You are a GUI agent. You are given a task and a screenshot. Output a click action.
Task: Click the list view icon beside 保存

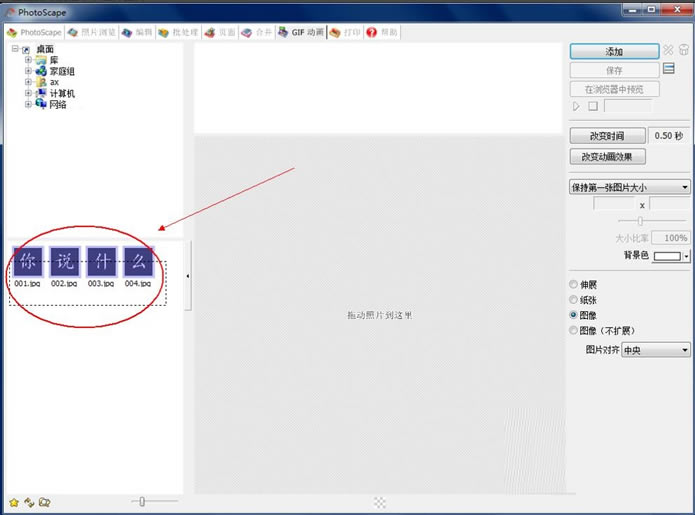[669, 69]
